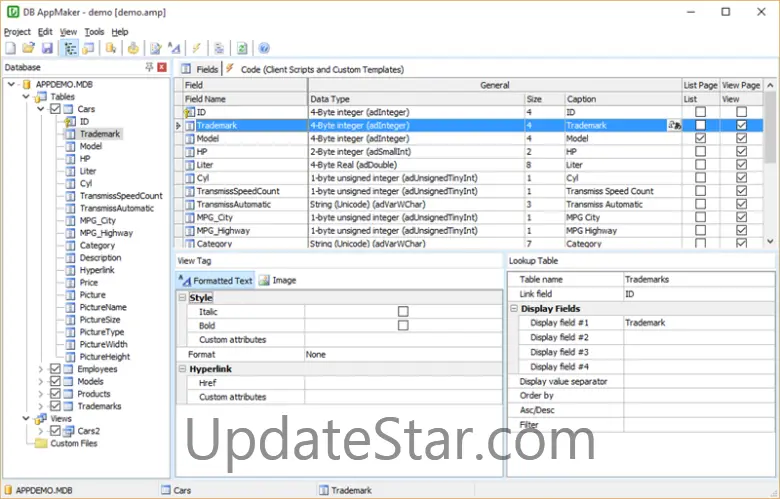The image size is (780, 499).
Task: Uncheck View checkbox for Cyl row
Action: (741, 178)
